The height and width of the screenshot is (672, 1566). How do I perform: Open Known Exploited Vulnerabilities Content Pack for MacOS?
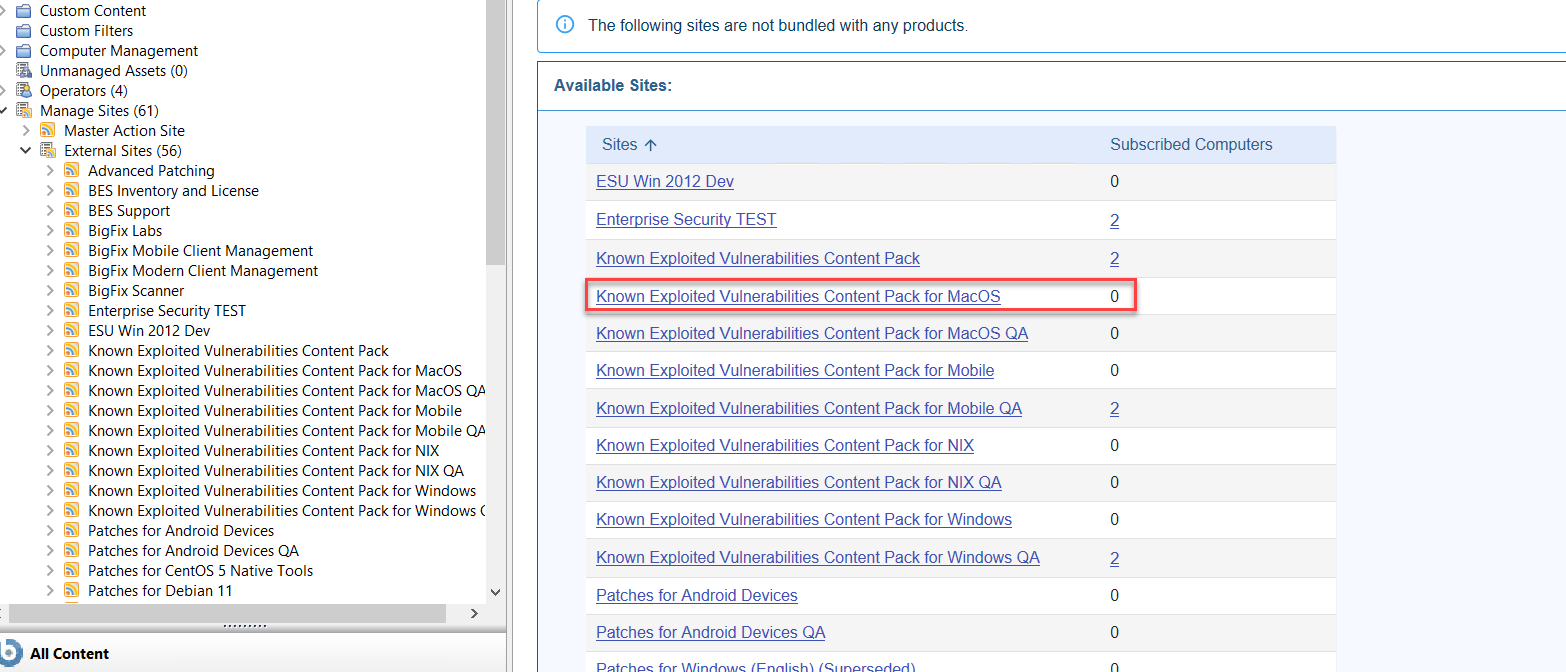(x=798, y=296)
